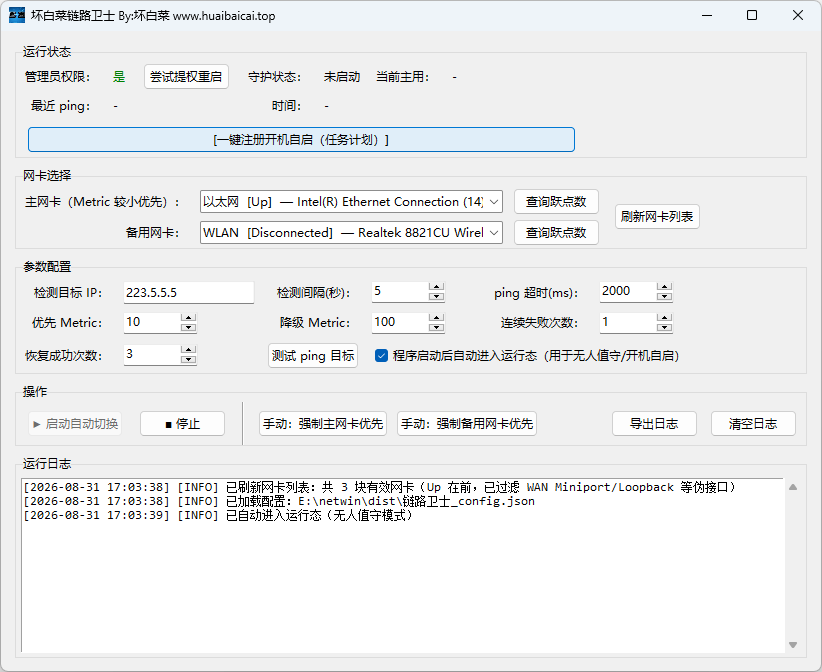822x672 pixels.
Task: Click the 测试 ping 目标 button
Action: pos(313,356)
